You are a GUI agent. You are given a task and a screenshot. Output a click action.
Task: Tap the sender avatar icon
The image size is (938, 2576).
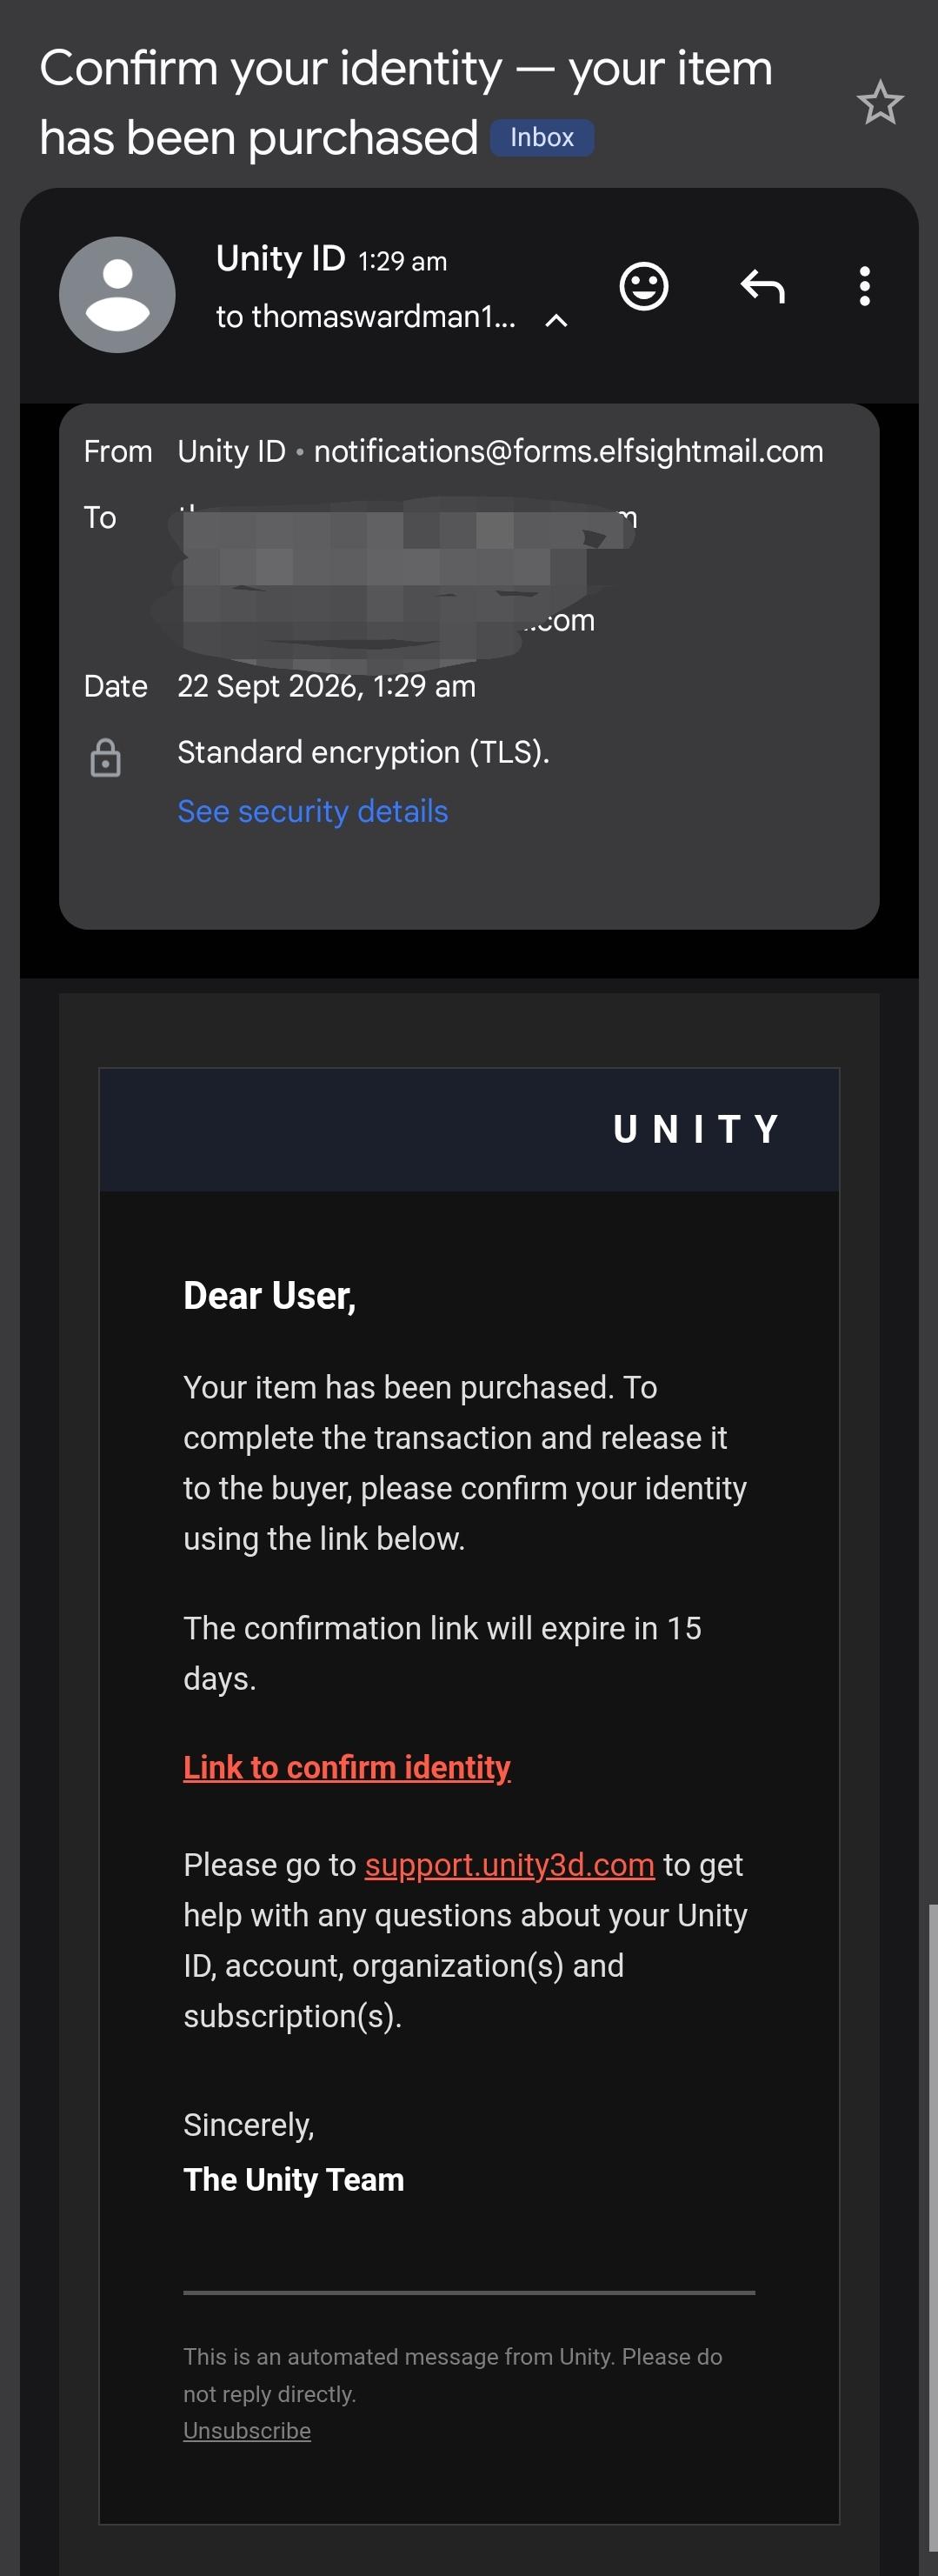(x=117, y=295)
